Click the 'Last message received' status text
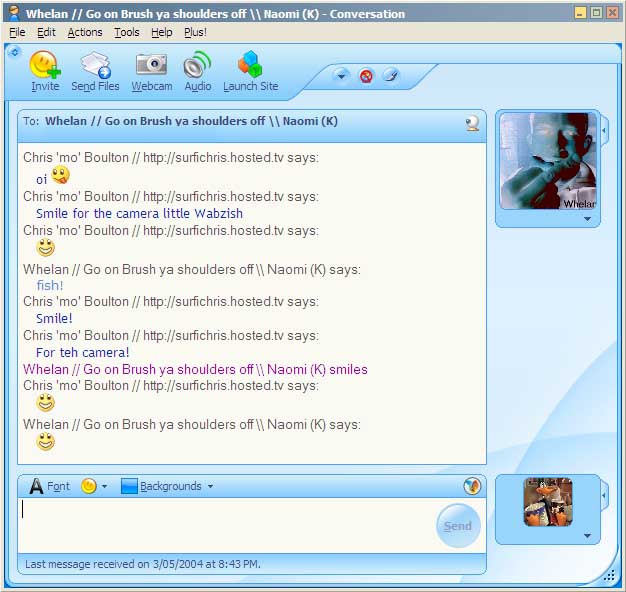The image size is (626, 592). (143, 564)
